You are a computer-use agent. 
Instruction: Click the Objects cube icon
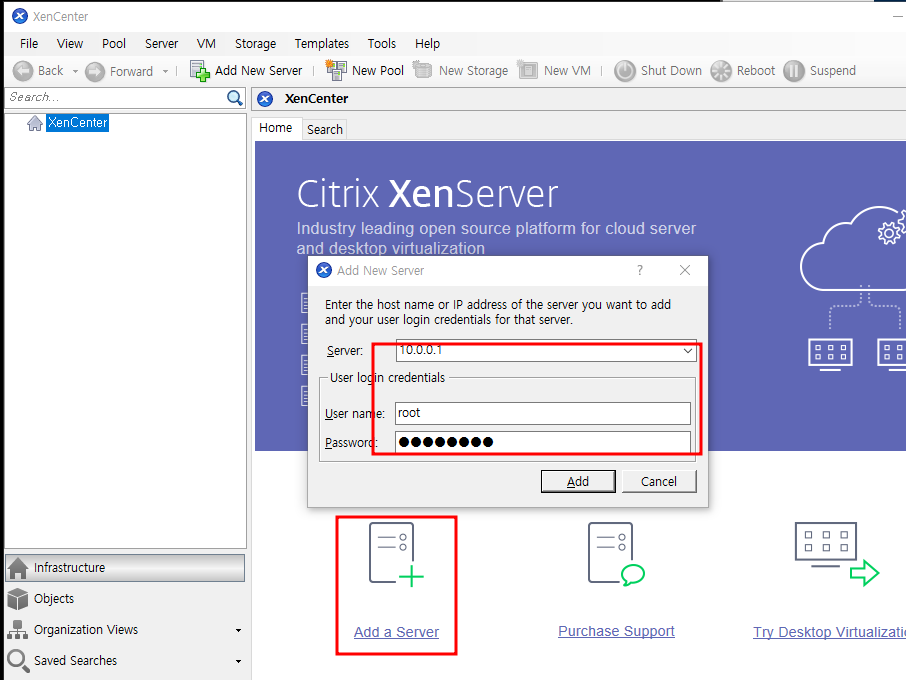pos(18,599)
